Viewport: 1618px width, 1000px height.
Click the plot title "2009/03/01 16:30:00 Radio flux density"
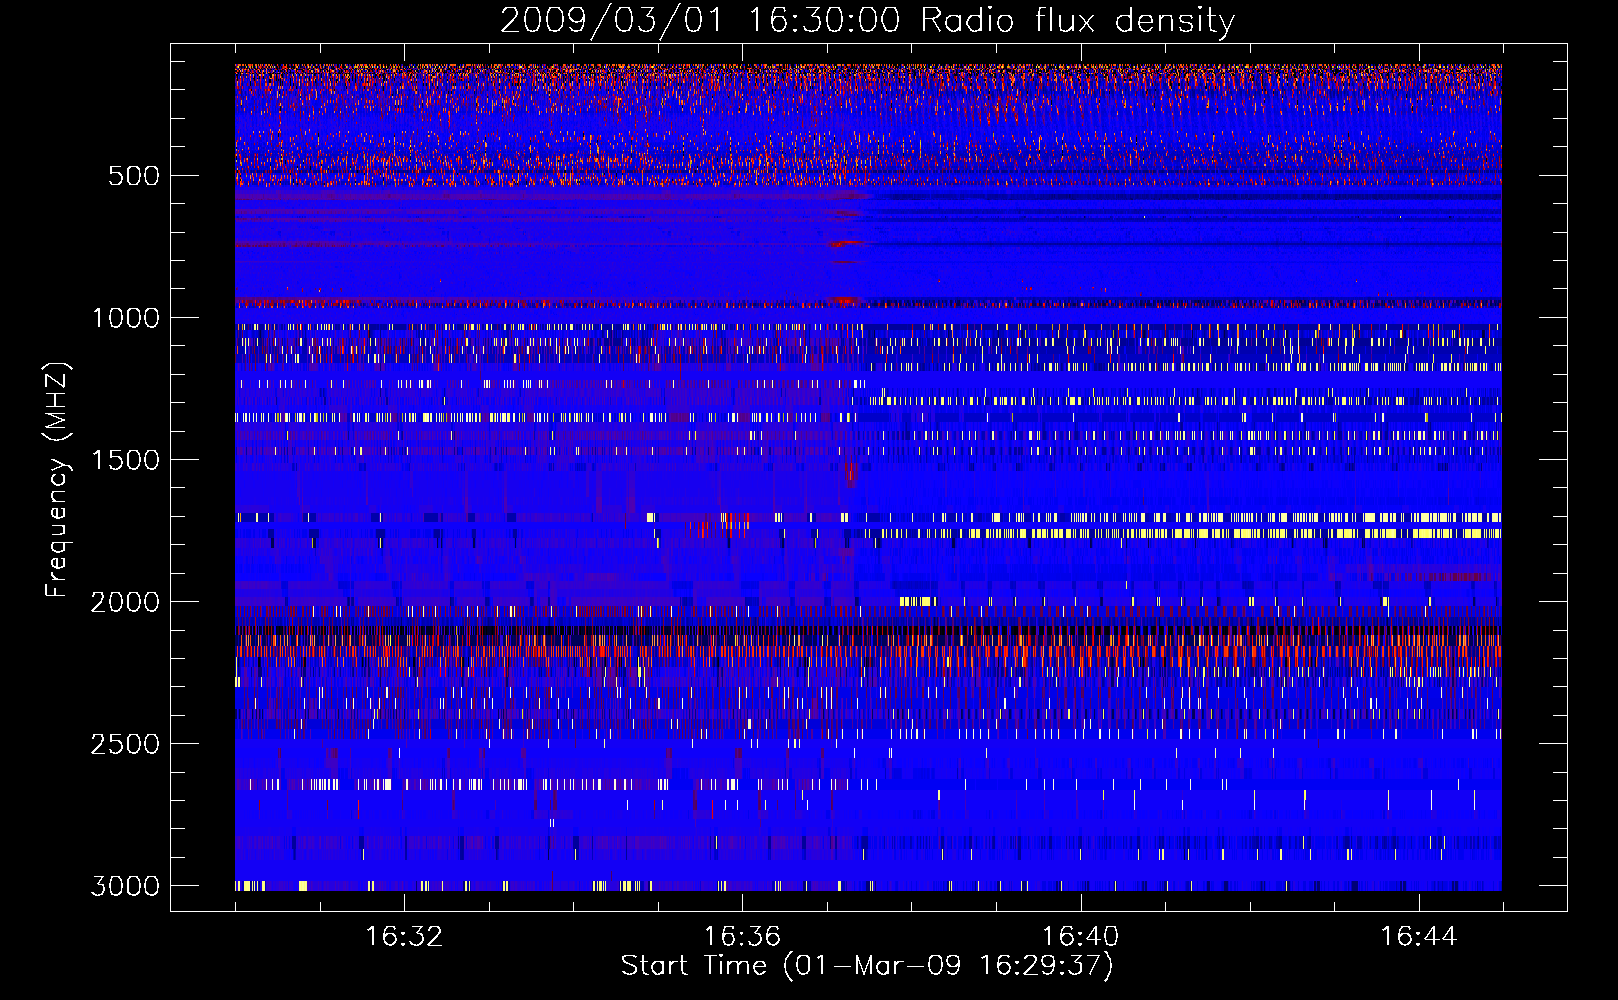(x=867, y=21)
